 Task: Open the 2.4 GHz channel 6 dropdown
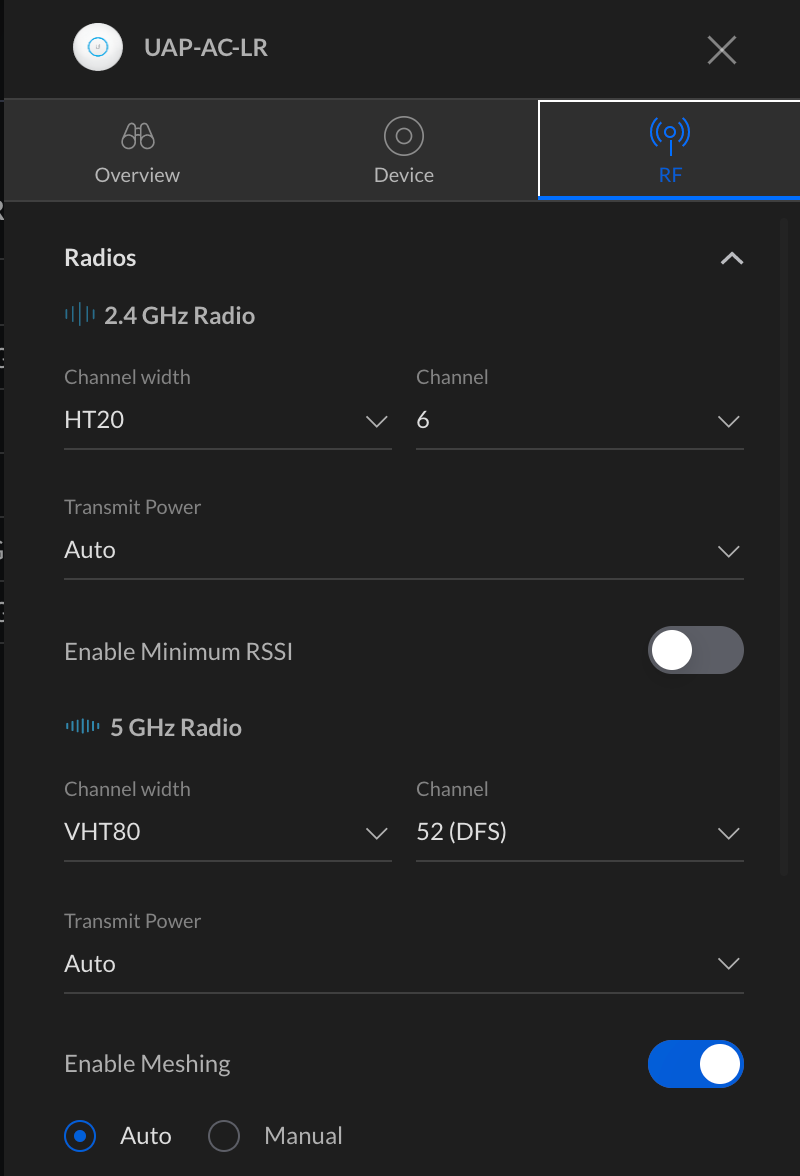(579, 421)
